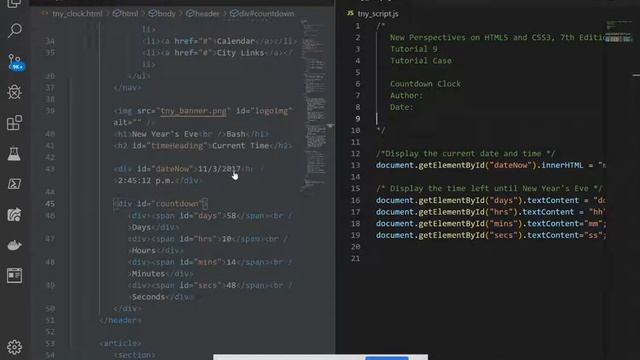
Task: Open the Testing flask icon
Action: tap(14, 153)
